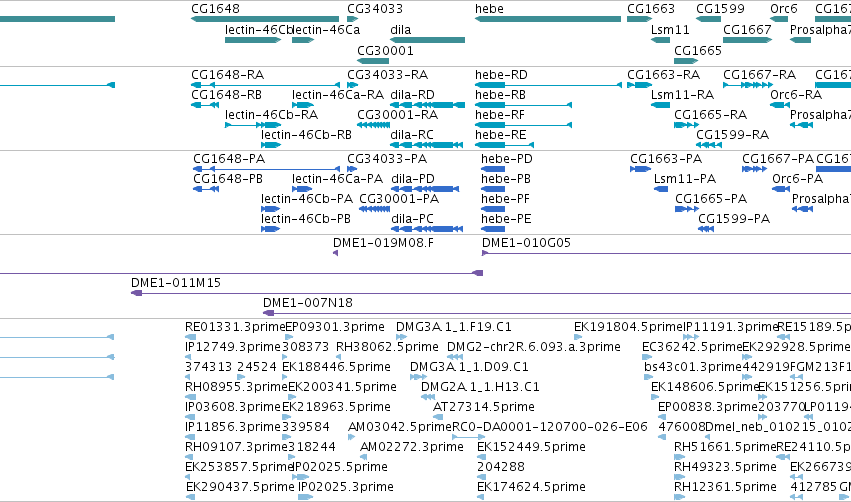The height and width of the screenshot is (502, 851).
Task: Click protein dila-PD
Action: coord(412,179)
